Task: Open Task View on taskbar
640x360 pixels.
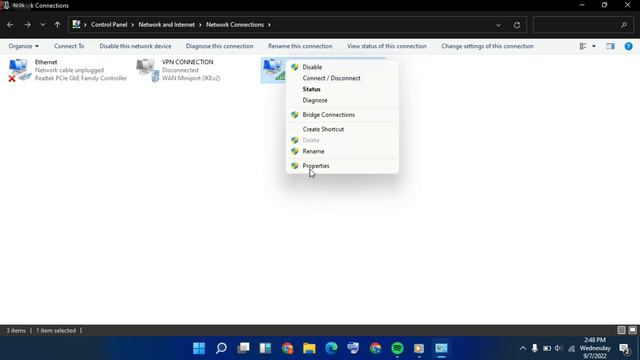Action: tap(243, 348)
